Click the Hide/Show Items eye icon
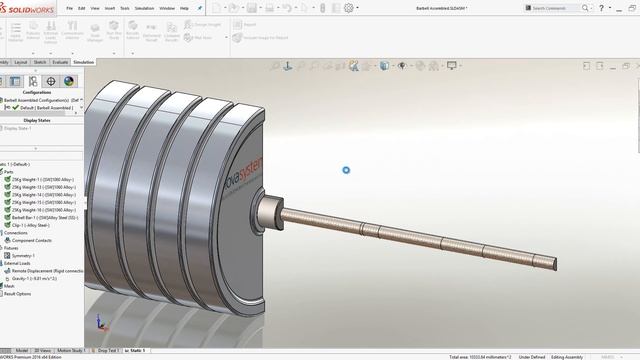Image resolution: width=640 pixels, height=360 pixels. tap(402, 66)
